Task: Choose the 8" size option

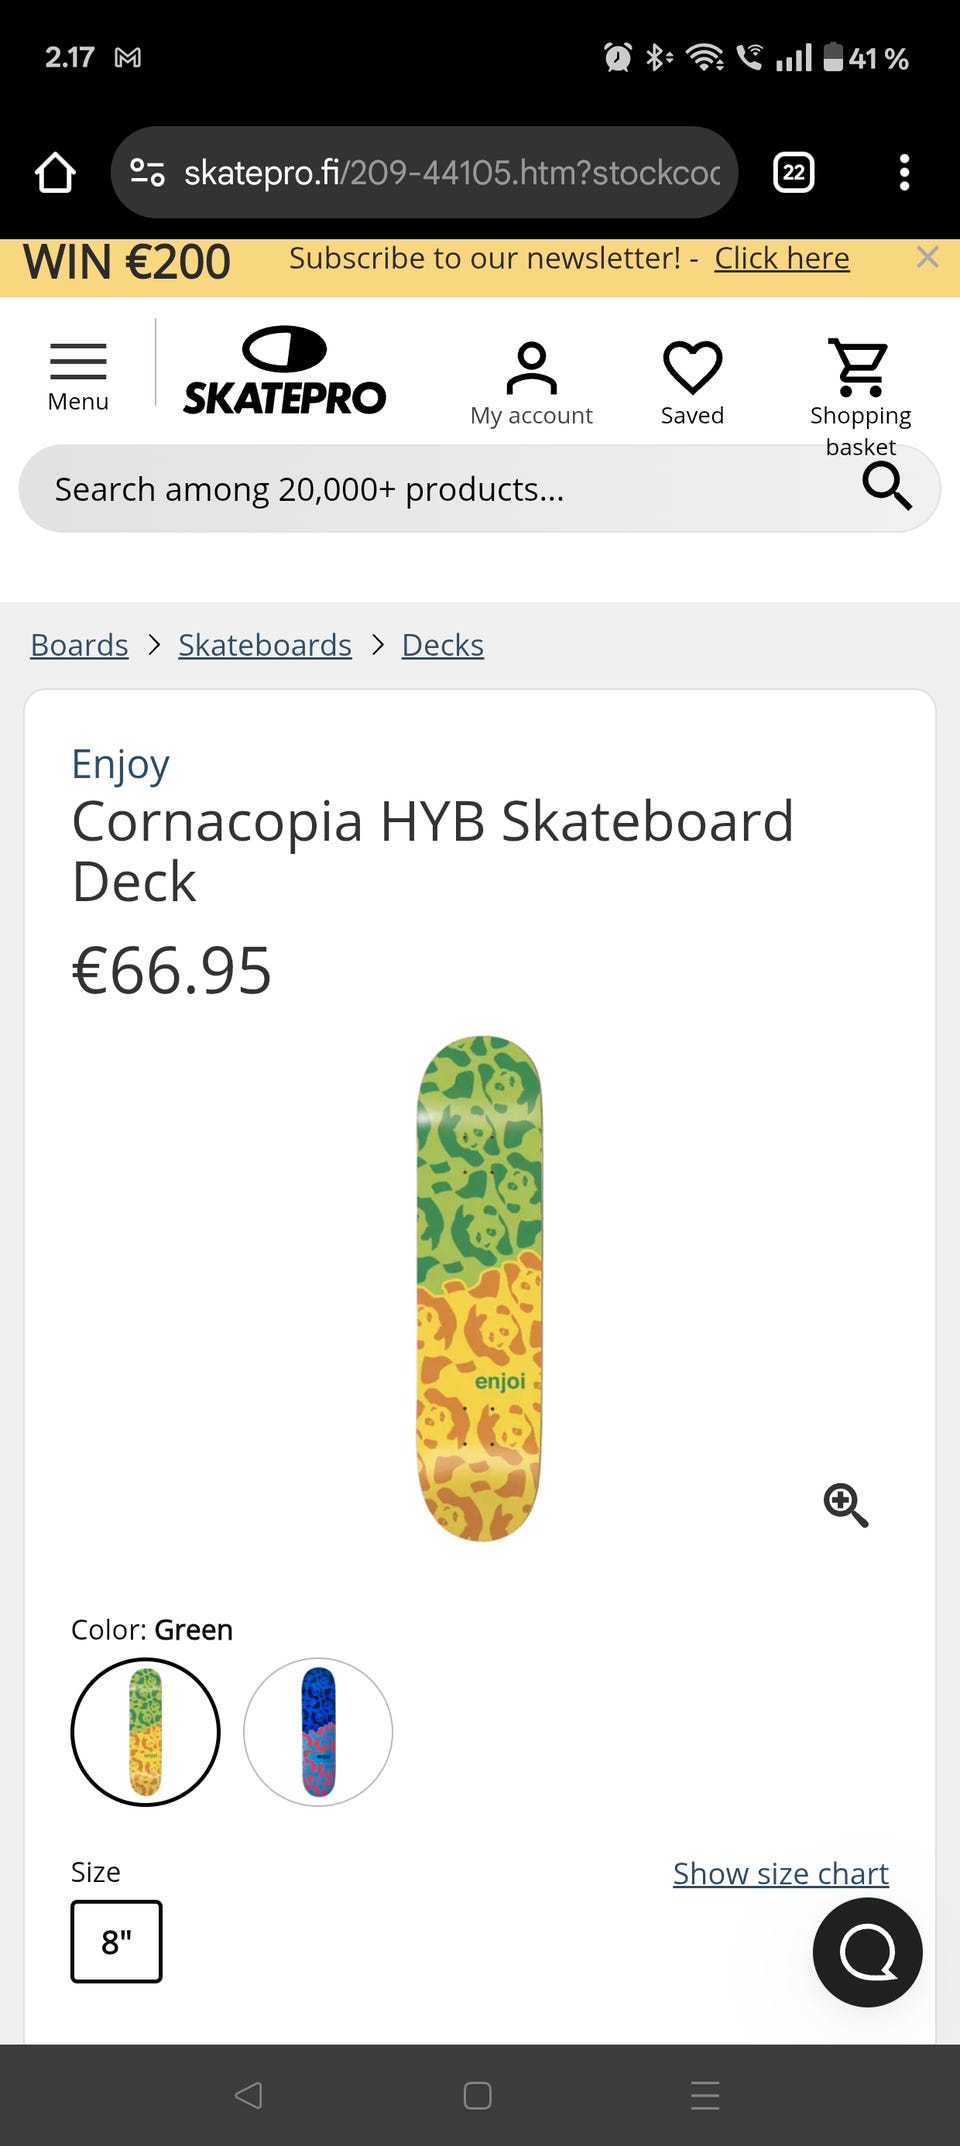Action: point(116,1941)
